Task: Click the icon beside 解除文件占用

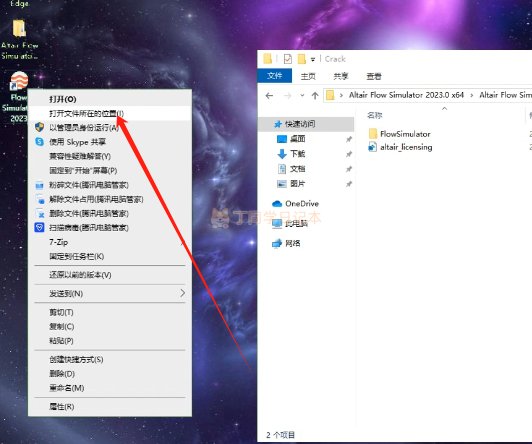Action: [x=40, y=199]
